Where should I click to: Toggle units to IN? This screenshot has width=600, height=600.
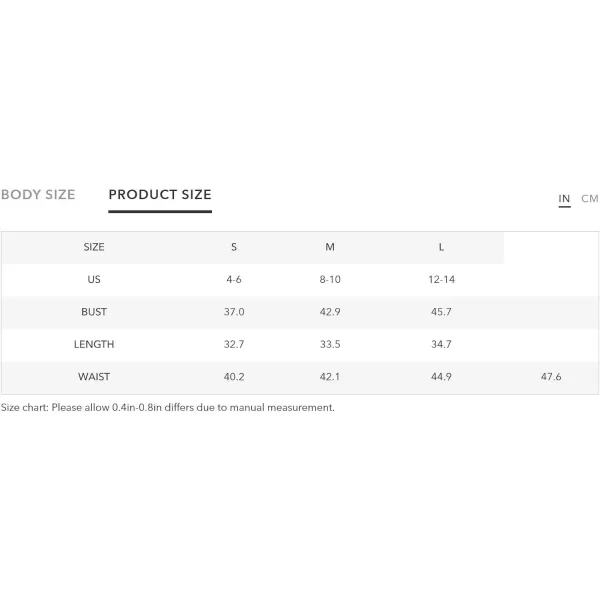564,199
